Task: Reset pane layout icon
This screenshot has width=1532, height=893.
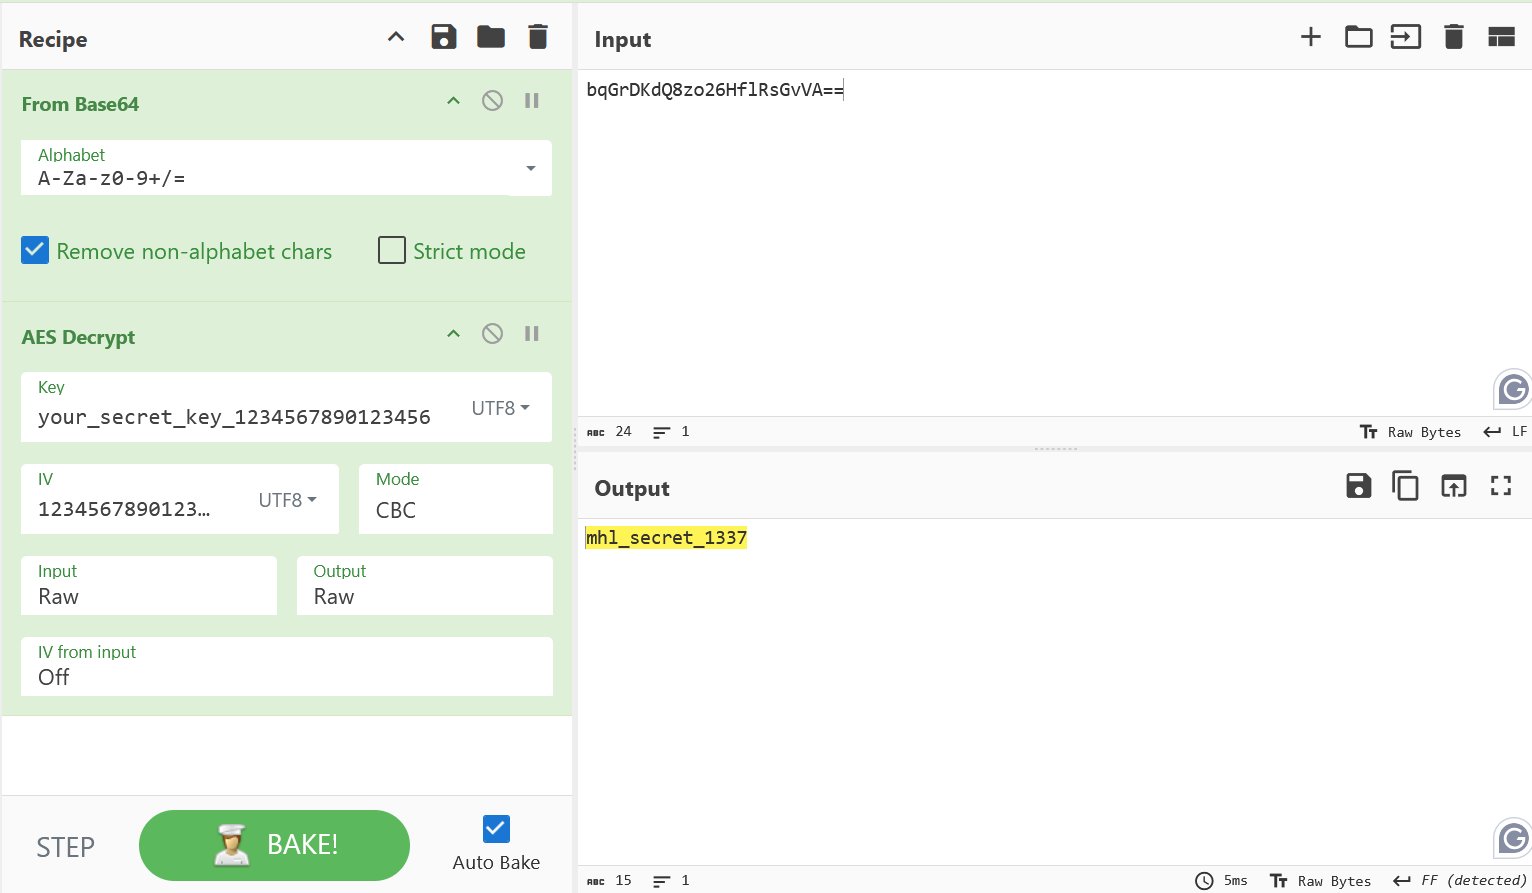Action: tap(1501, 38)
